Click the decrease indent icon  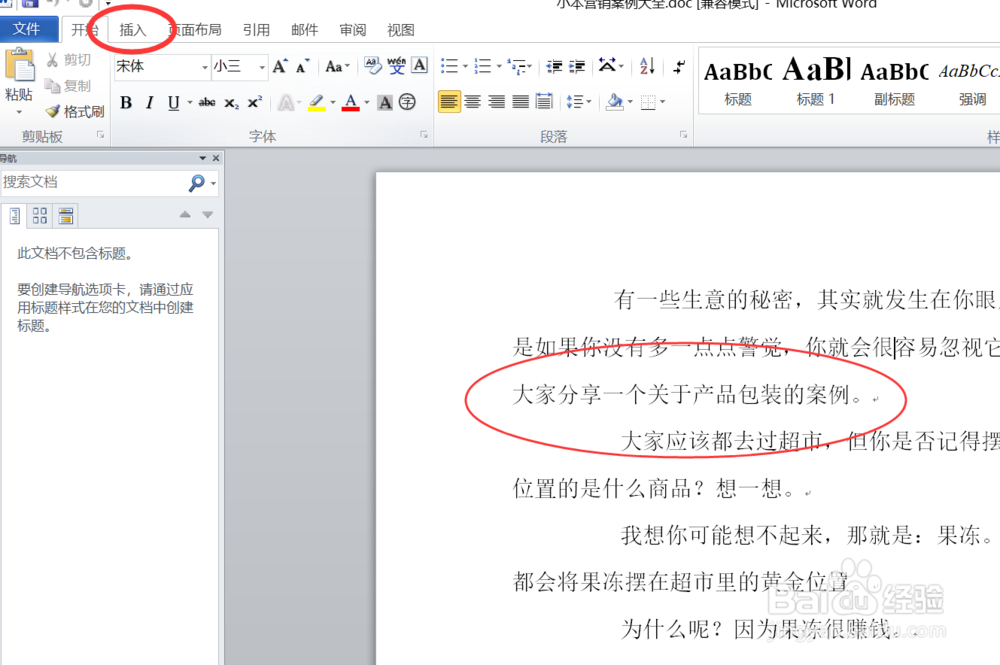(x=554, y=66)
